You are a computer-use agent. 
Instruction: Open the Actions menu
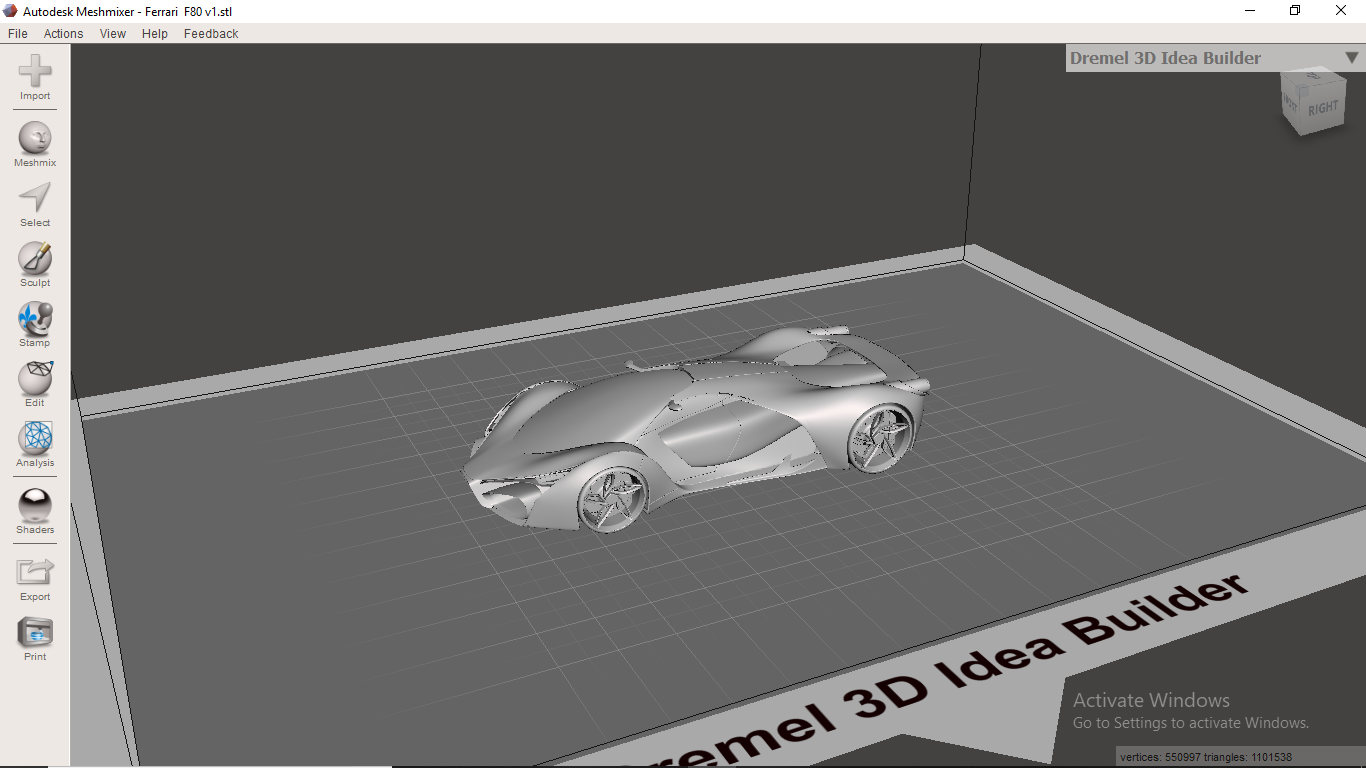(x=63, y=33)
